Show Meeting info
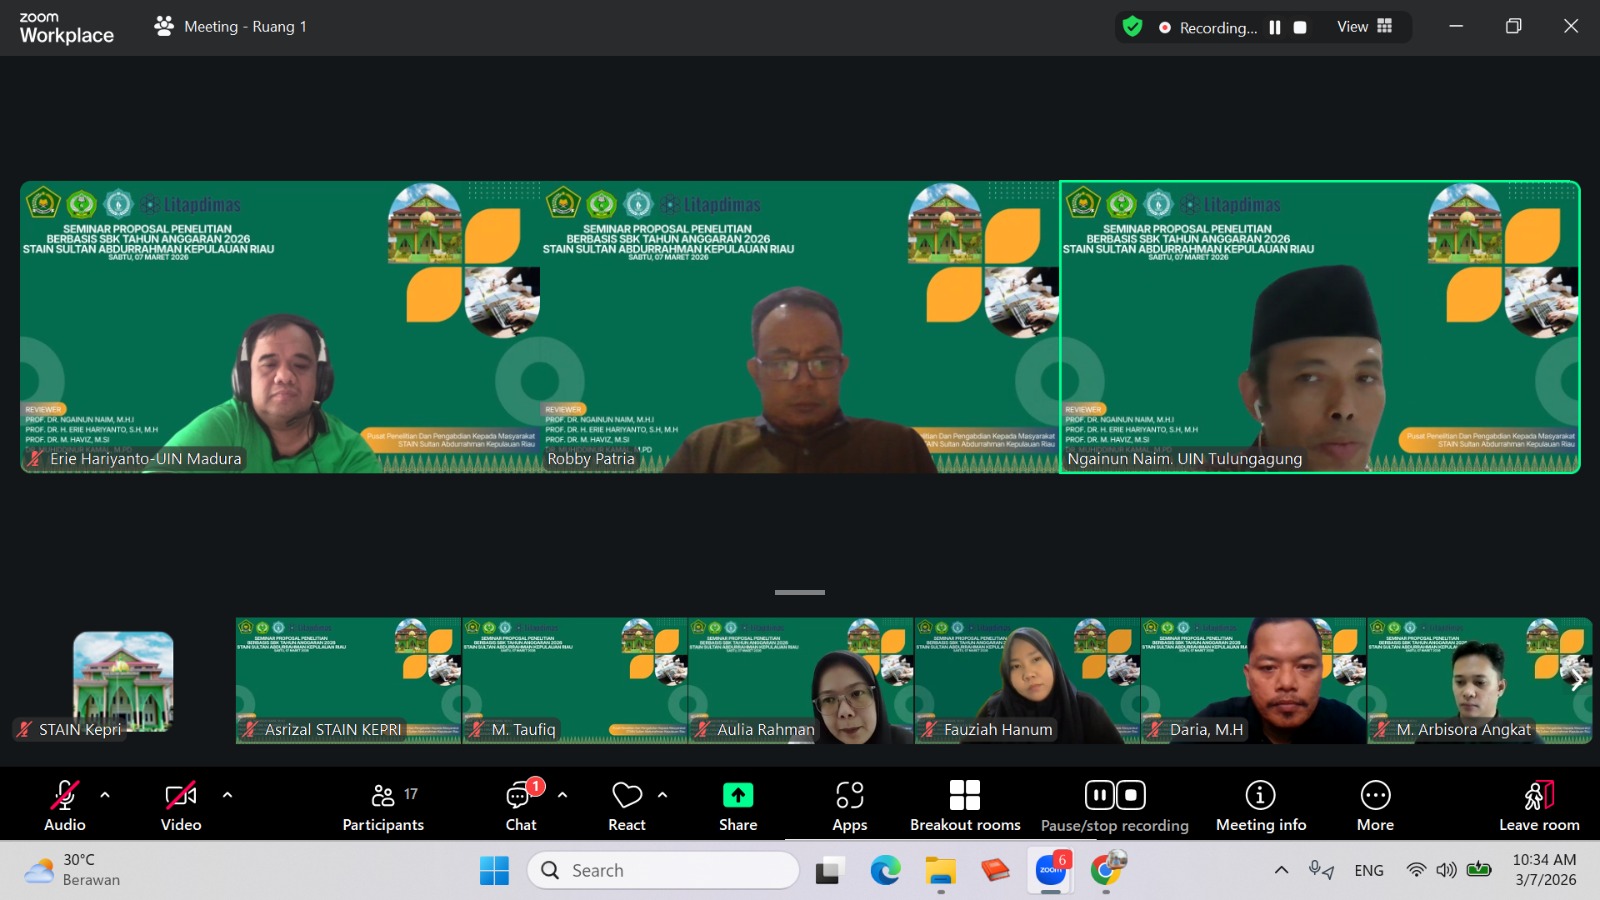Image resolution: width=1600 pixels, height=900 pixels. pos(1261,807)
